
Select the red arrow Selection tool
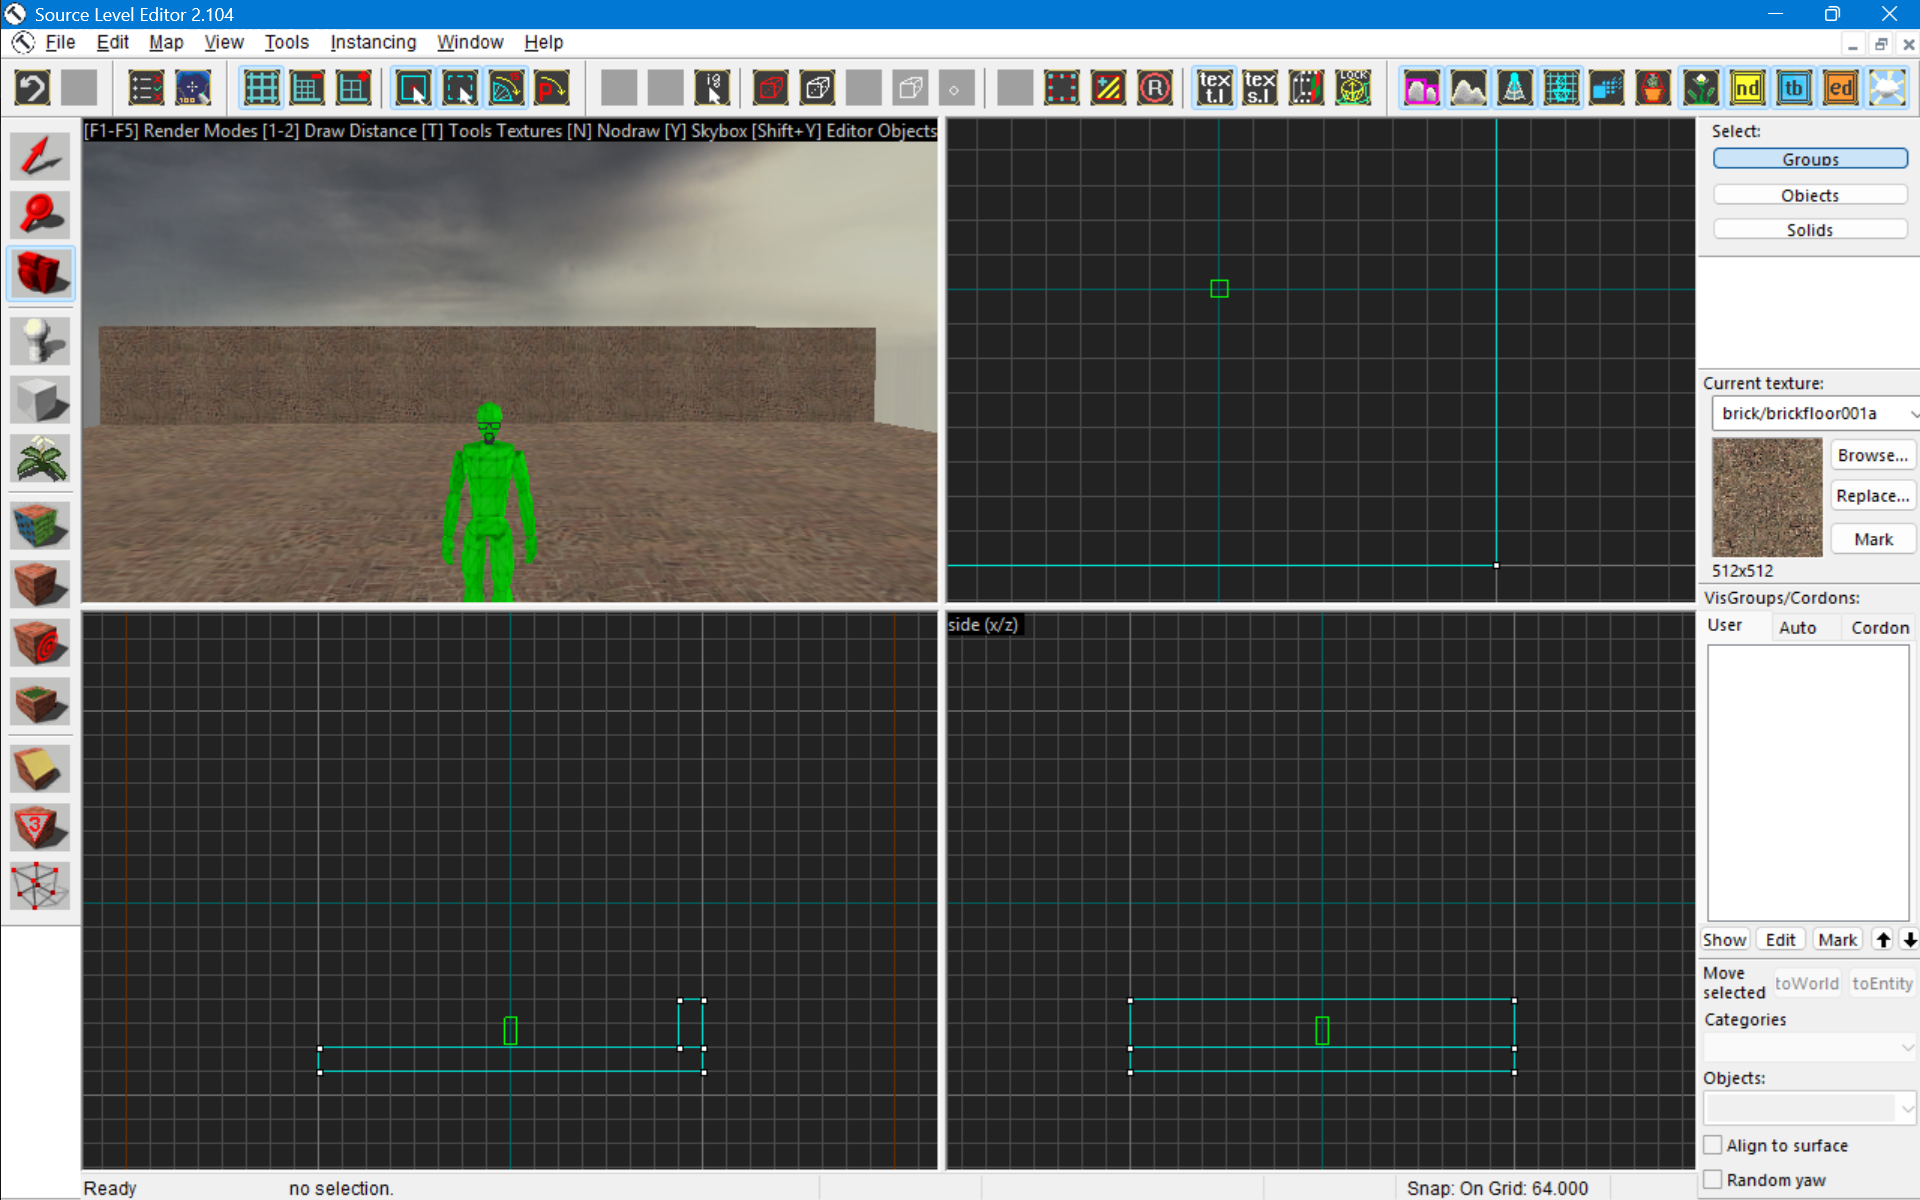[x=40, y=157]
